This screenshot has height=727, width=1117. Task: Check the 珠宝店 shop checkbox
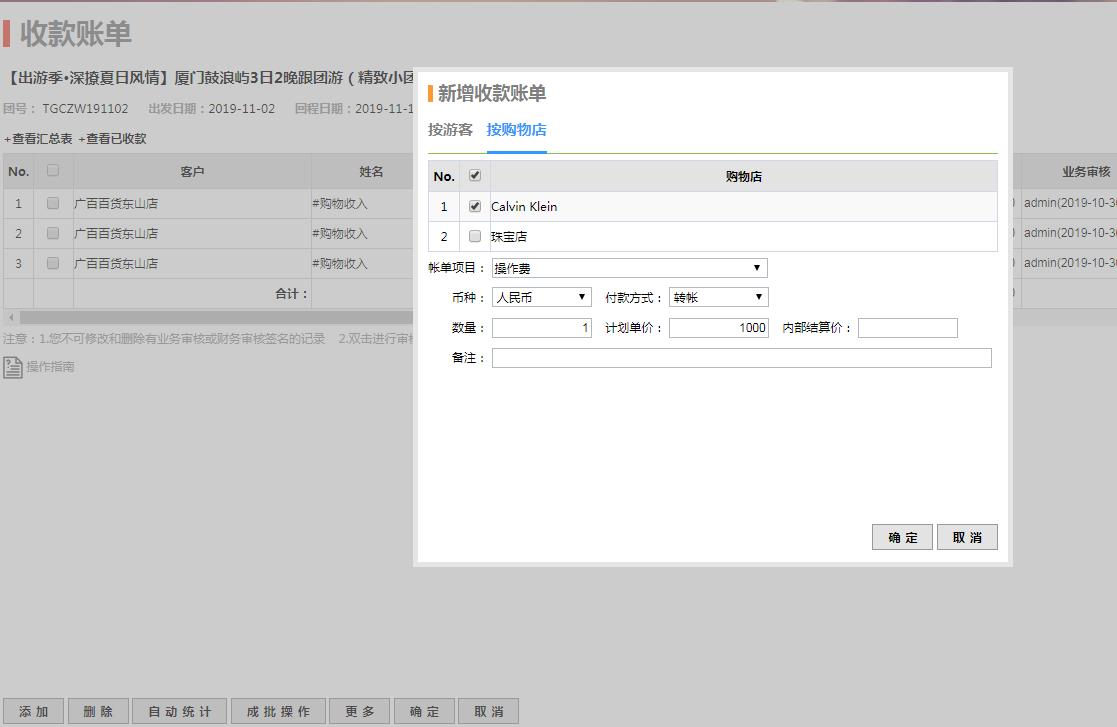point(475,236)
